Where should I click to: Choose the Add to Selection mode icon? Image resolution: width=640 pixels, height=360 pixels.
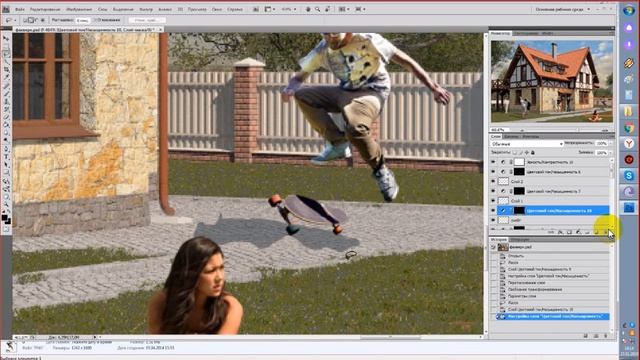31,20
